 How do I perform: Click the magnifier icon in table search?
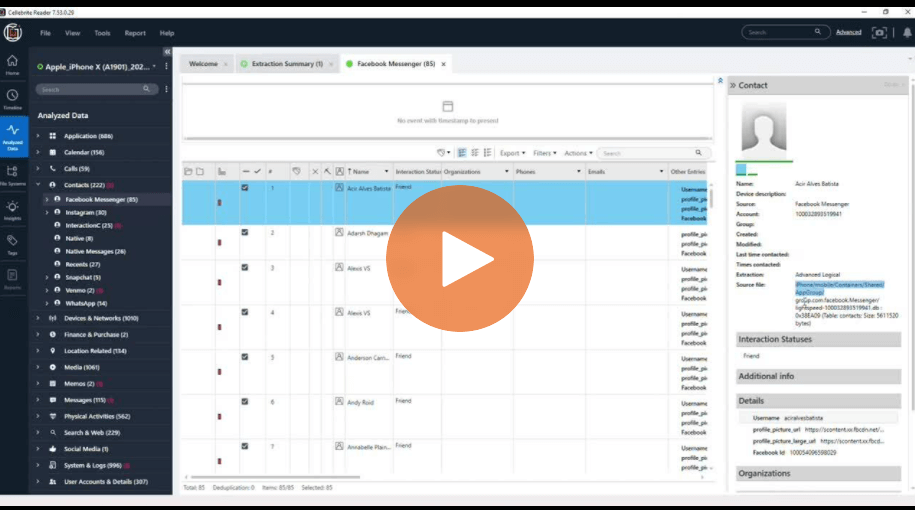click(x=699, y=153)
